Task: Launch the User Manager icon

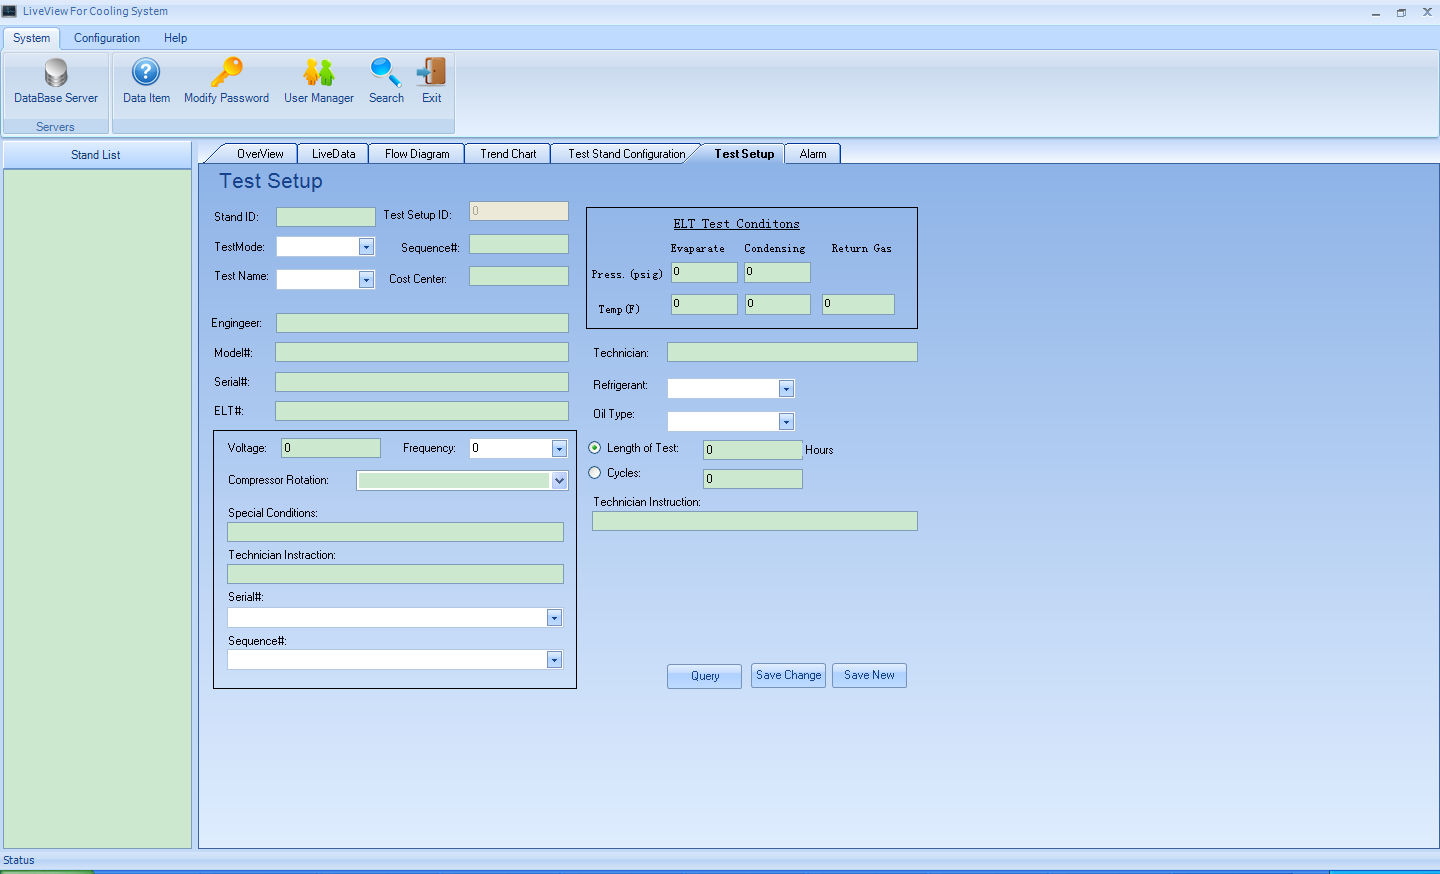Action: [x=319, y=72]
